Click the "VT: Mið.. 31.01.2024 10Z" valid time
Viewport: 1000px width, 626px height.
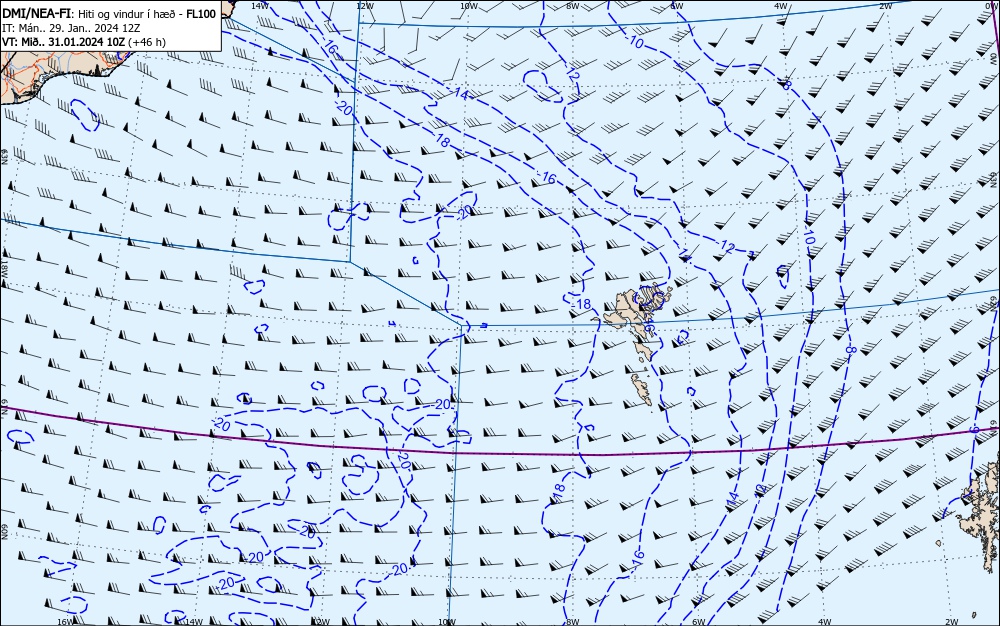64,42
